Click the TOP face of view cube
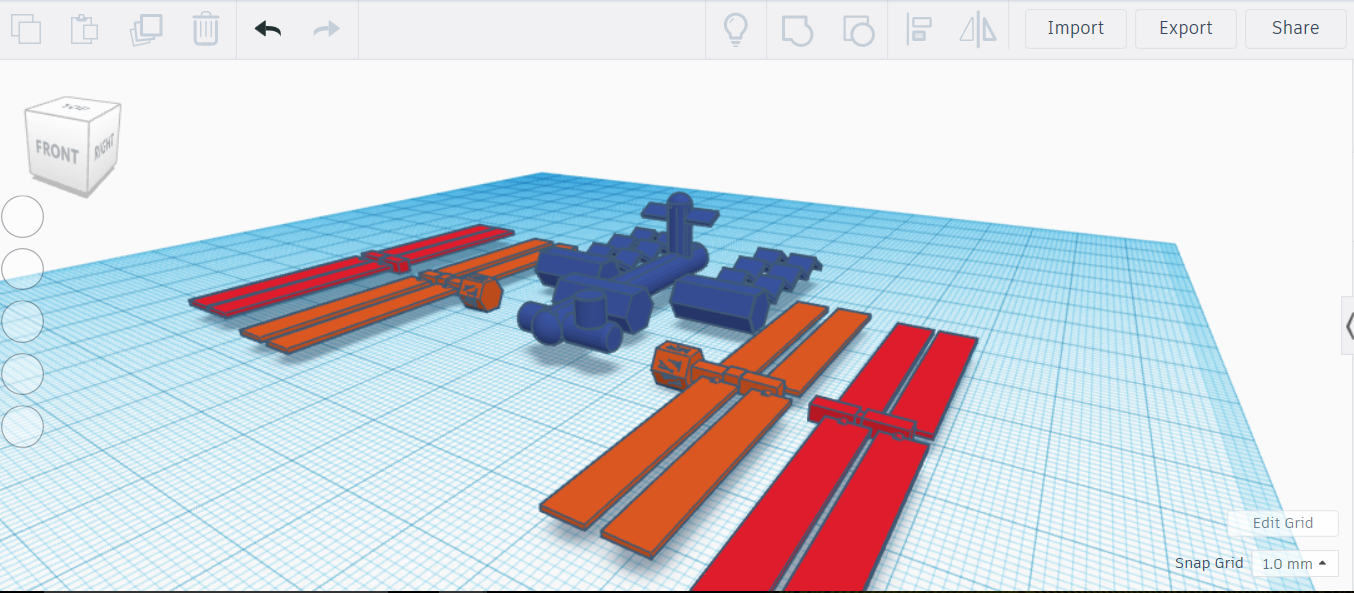Screen dimensions: 1354x593 pos(74,105)
